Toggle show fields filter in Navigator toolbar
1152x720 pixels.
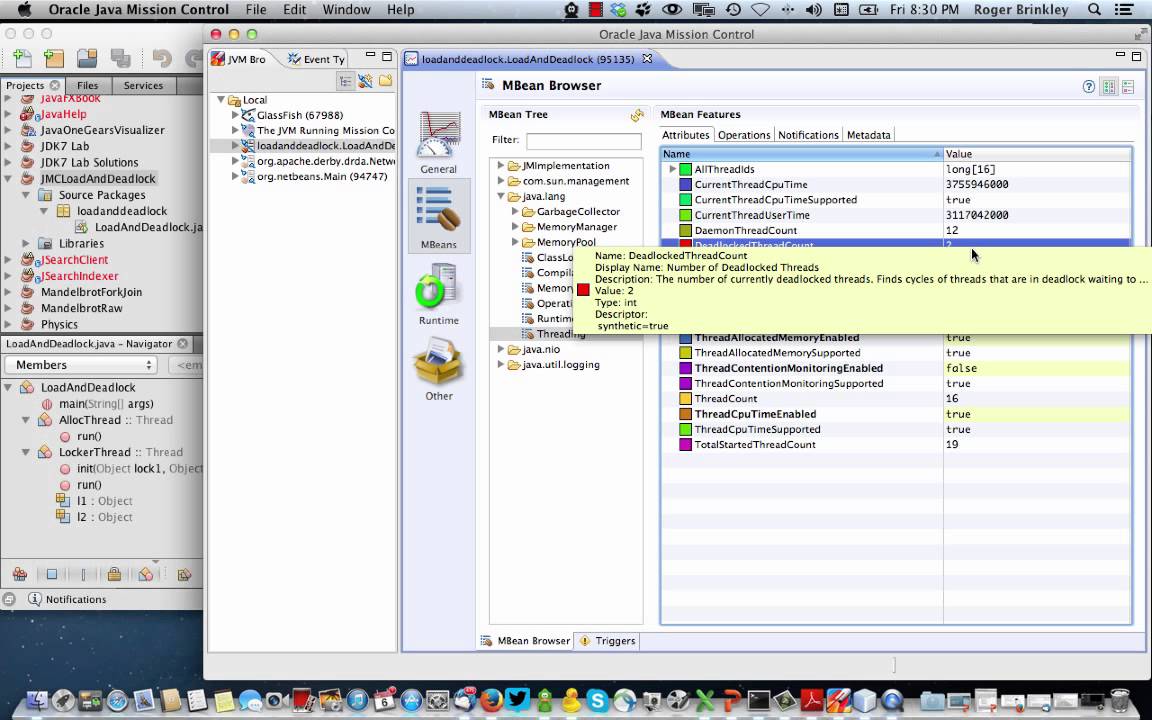51,575
